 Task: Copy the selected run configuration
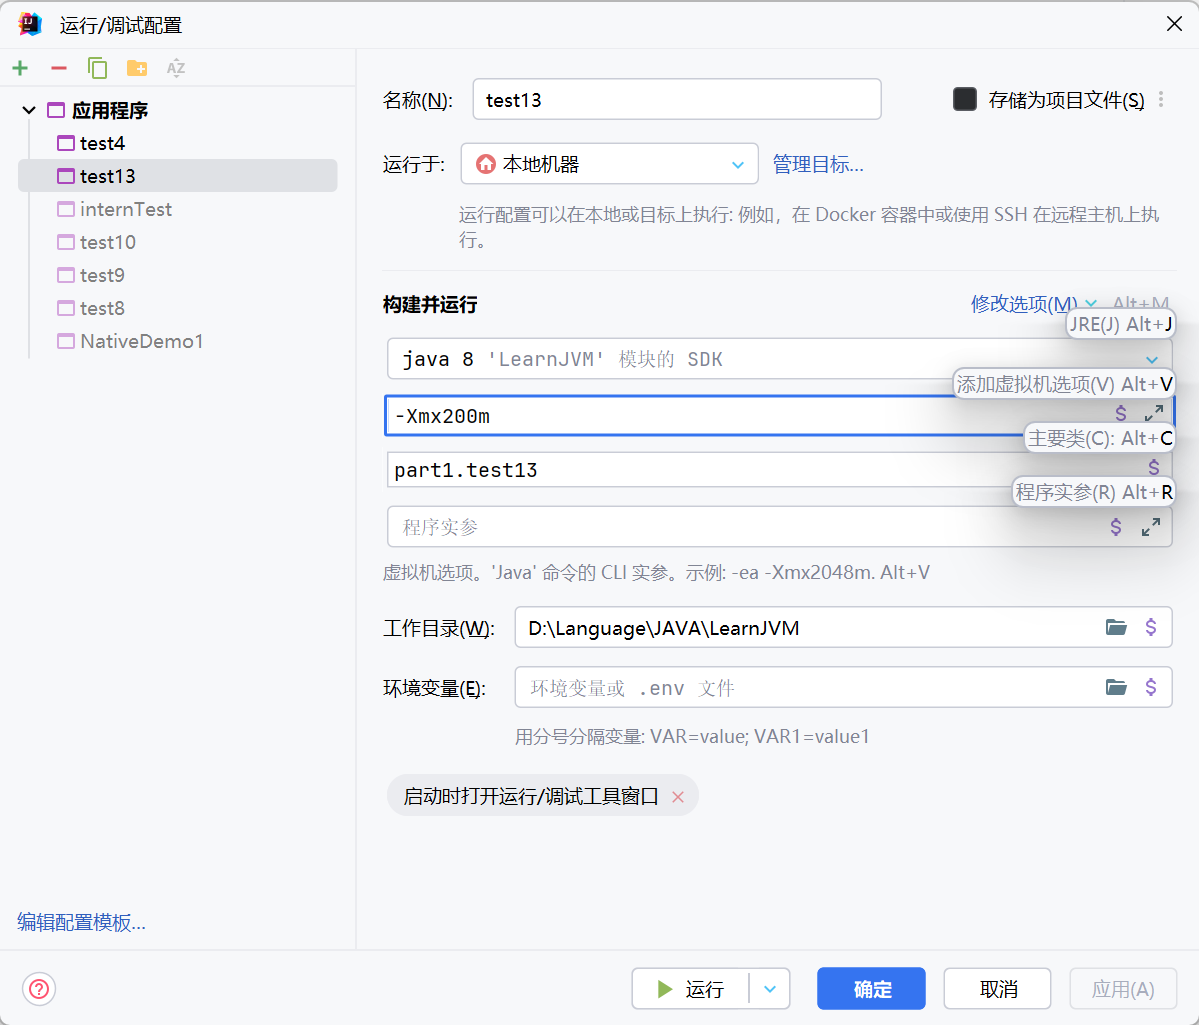(97, 68)
